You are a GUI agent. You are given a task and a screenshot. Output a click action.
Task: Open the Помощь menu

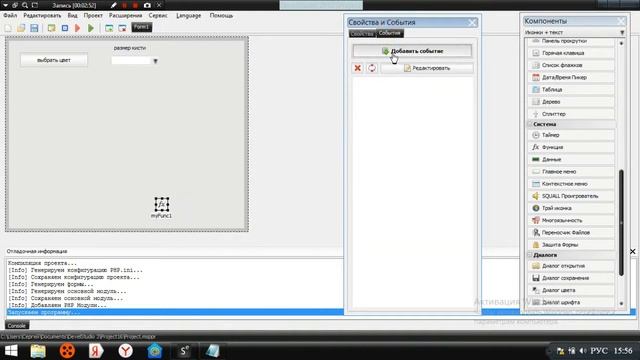[x=221, y=16]
